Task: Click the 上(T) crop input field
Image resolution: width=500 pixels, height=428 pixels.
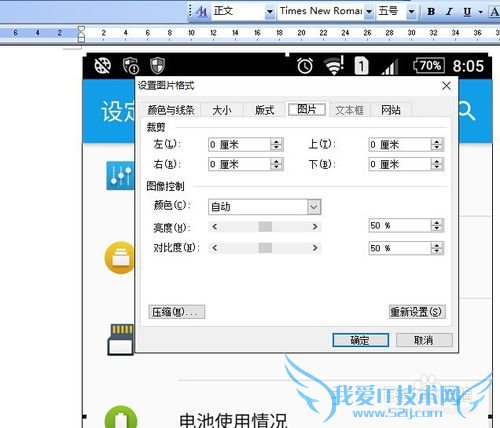Action: pyautogui.click(x=399, y=145)
